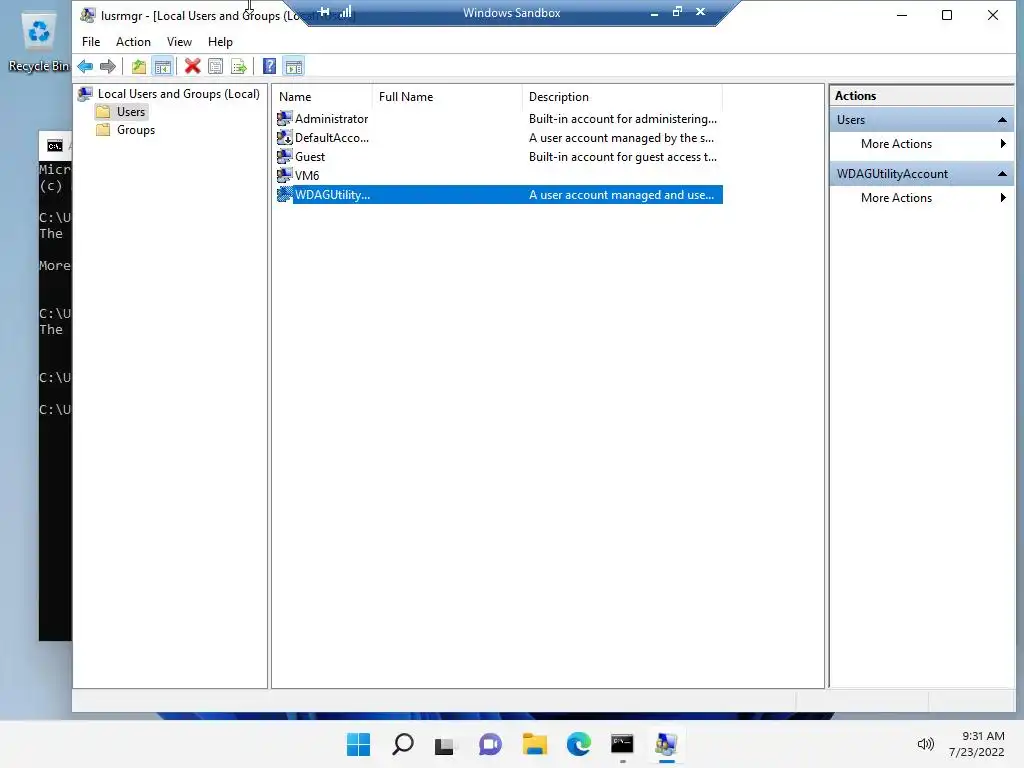The height and width of the screenshot is (768, 1024).
Task: Open Properties via toolbar icon
Action: click(216, 66)
